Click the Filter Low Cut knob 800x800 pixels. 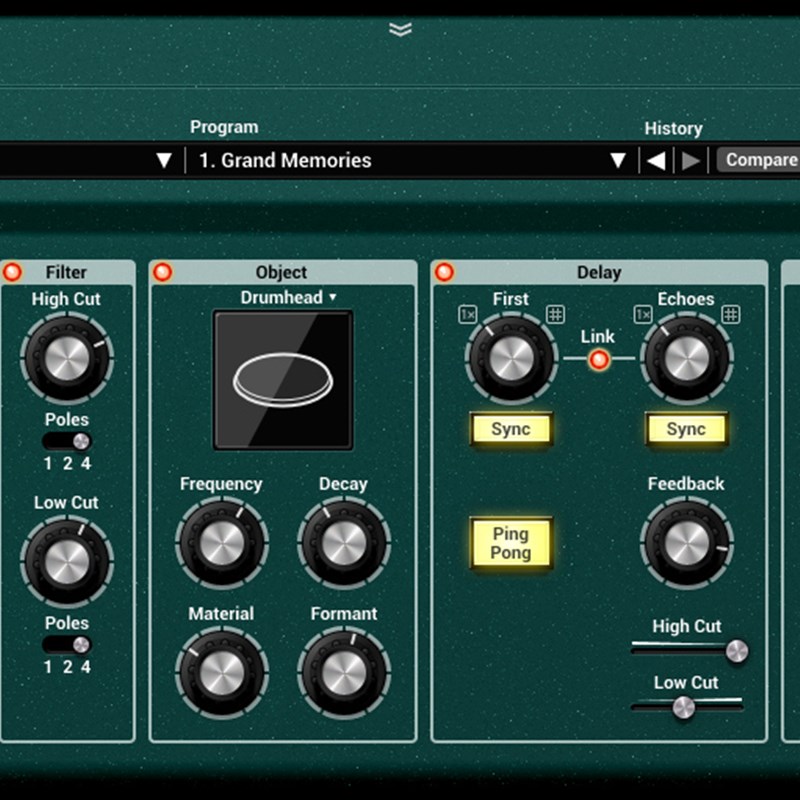point(67,561)
